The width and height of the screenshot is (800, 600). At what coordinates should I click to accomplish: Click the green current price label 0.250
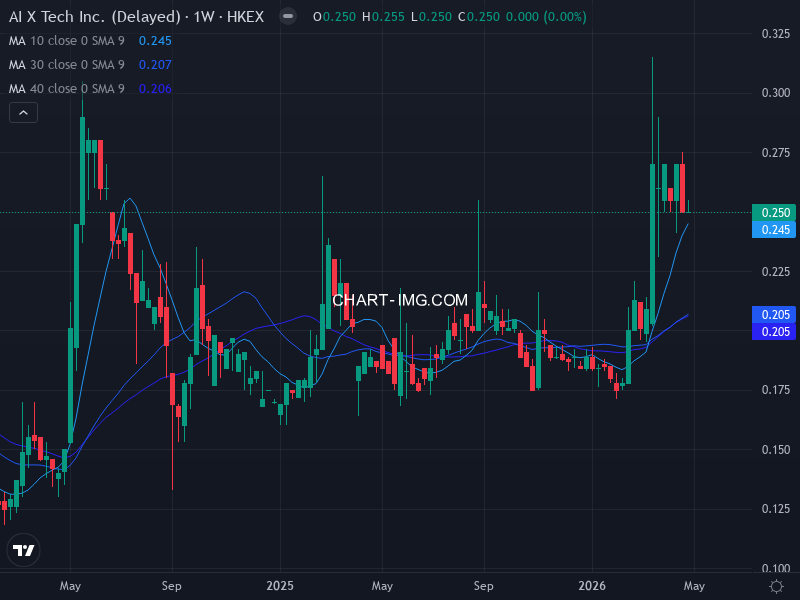coord(774,213)
